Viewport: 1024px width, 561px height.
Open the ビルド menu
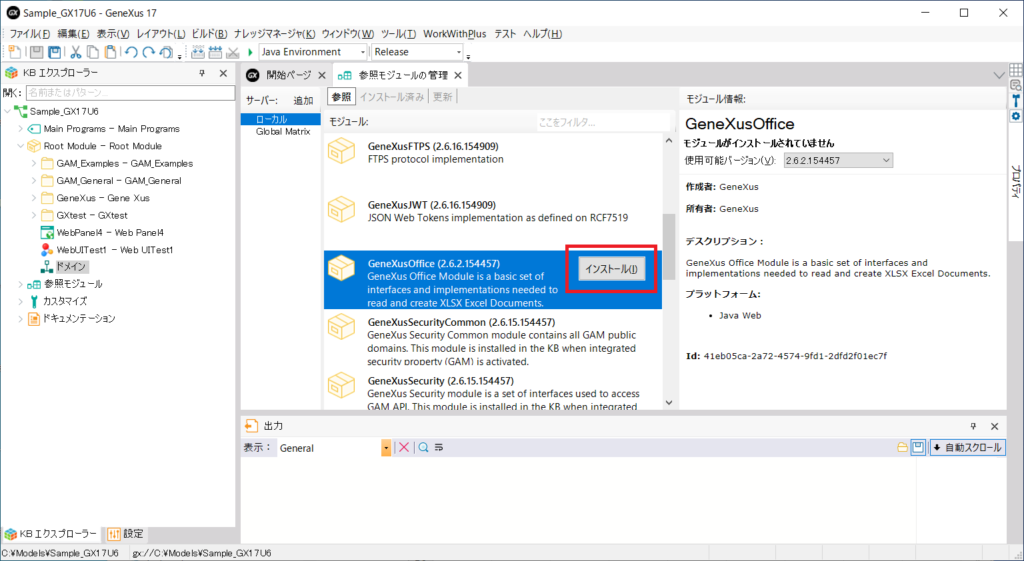(x=209, y=34)
